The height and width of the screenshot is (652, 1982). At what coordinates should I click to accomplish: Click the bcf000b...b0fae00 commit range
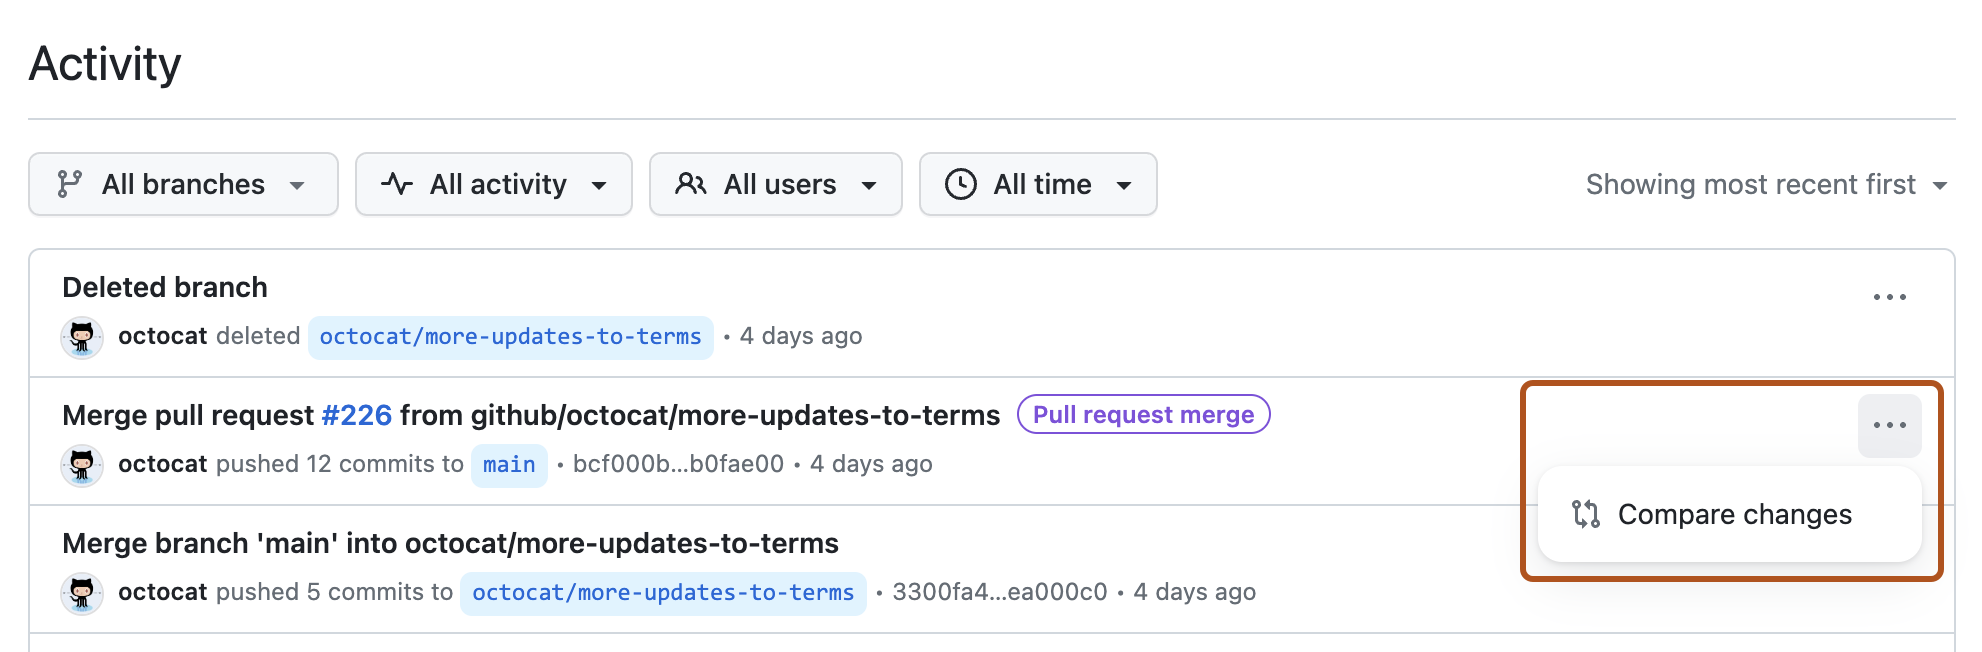tap(676, 464)
